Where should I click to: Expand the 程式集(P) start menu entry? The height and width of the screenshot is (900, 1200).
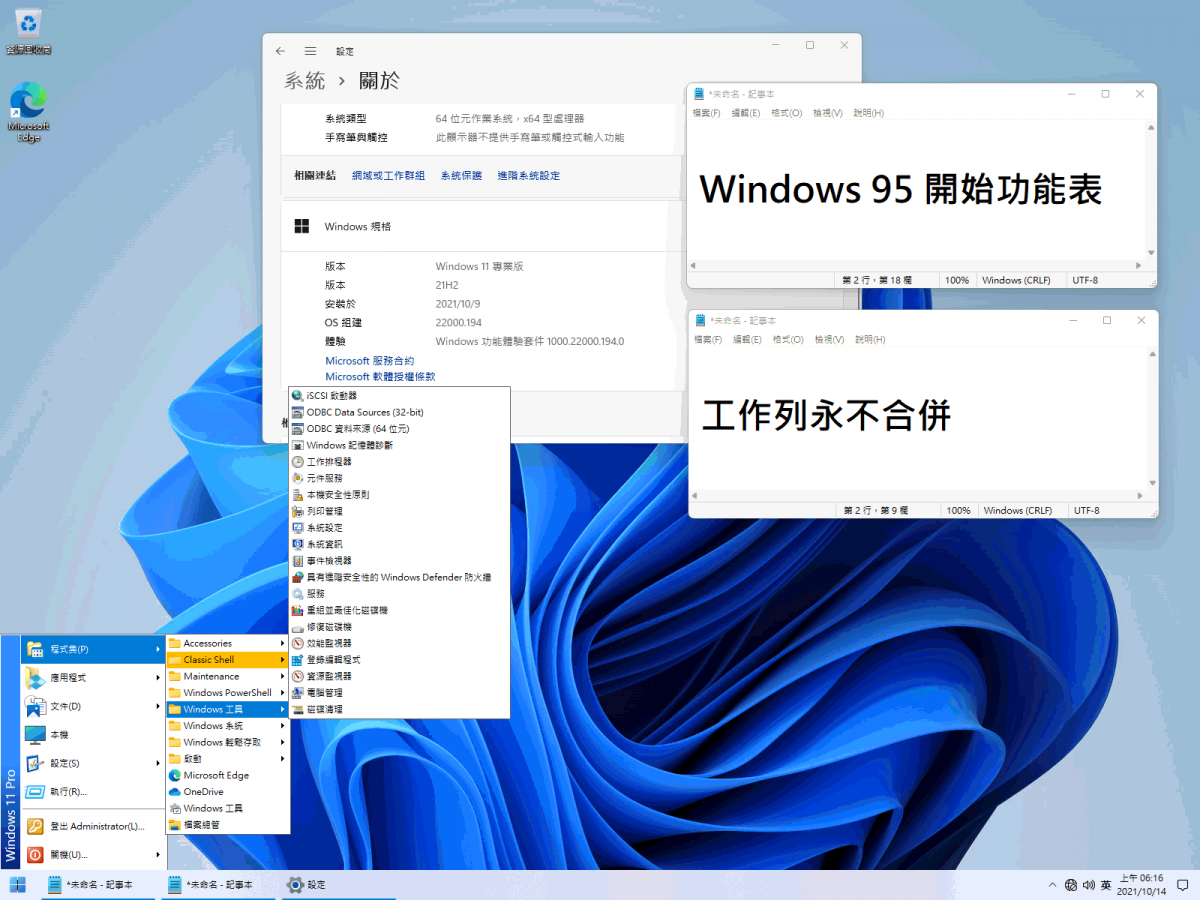(93, 649)
